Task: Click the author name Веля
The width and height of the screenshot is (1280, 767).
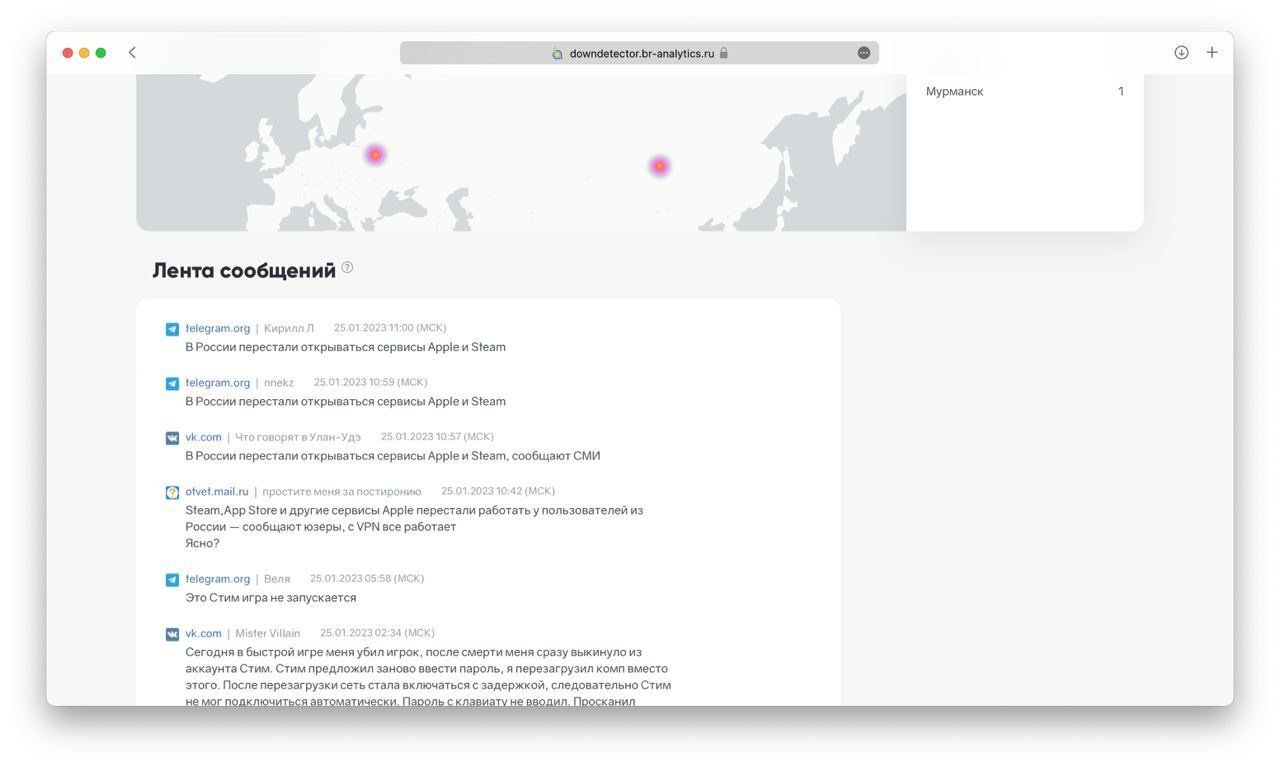Action: [x=277, y=578]
